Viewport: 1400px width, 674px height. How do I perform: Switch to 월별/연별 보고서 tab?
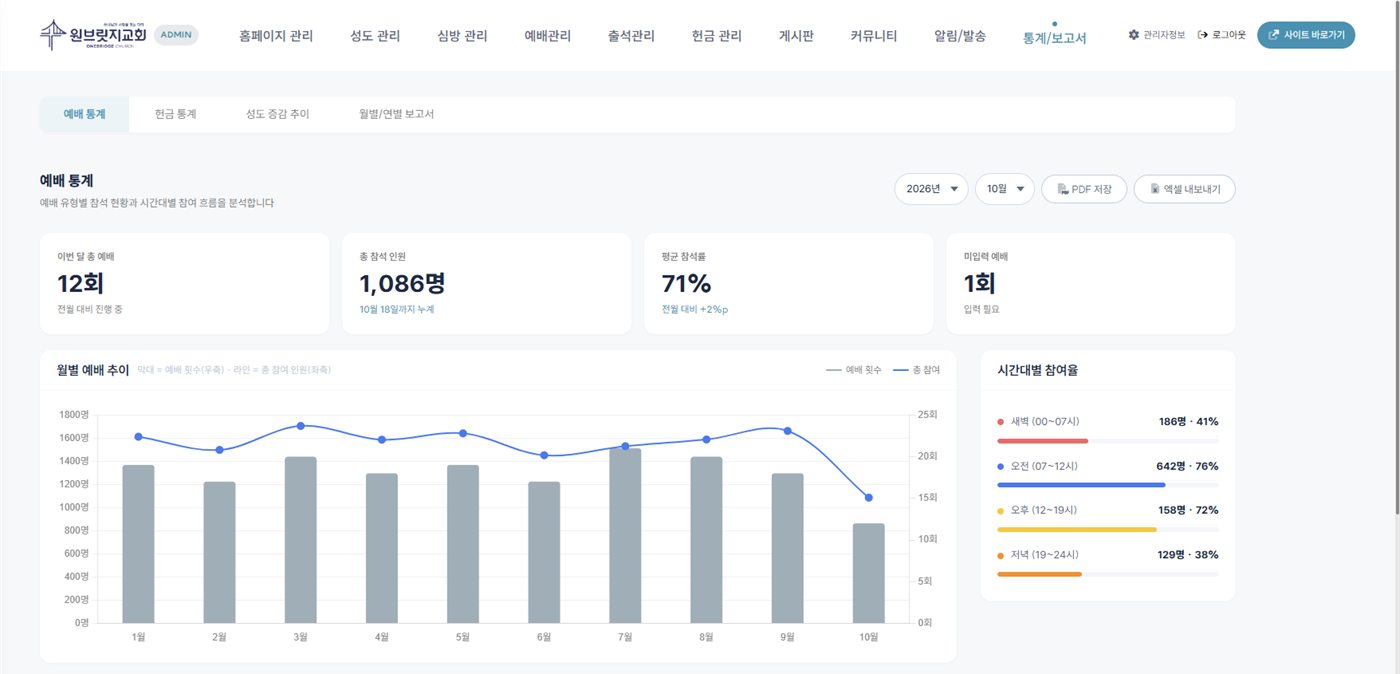[x=397, y=114]
